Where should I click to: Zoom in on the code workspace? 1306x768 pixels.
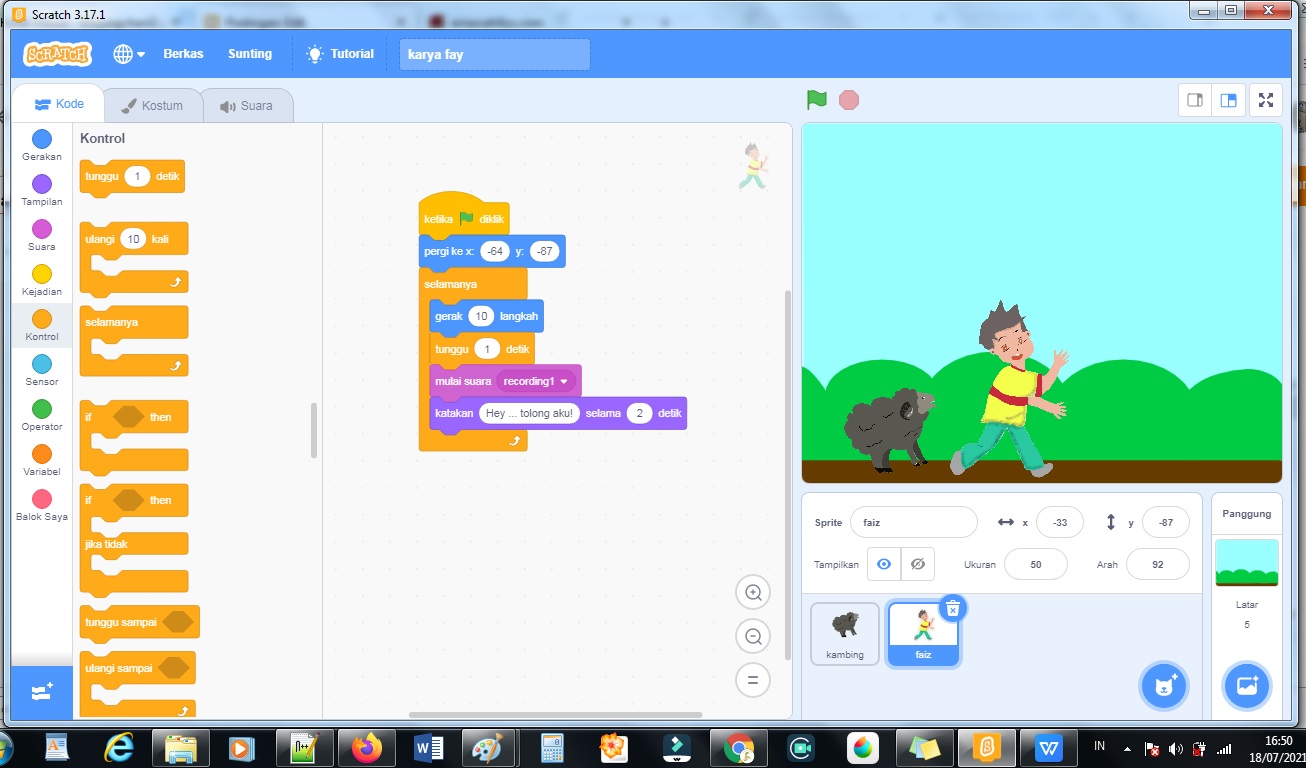click(753, 592)
